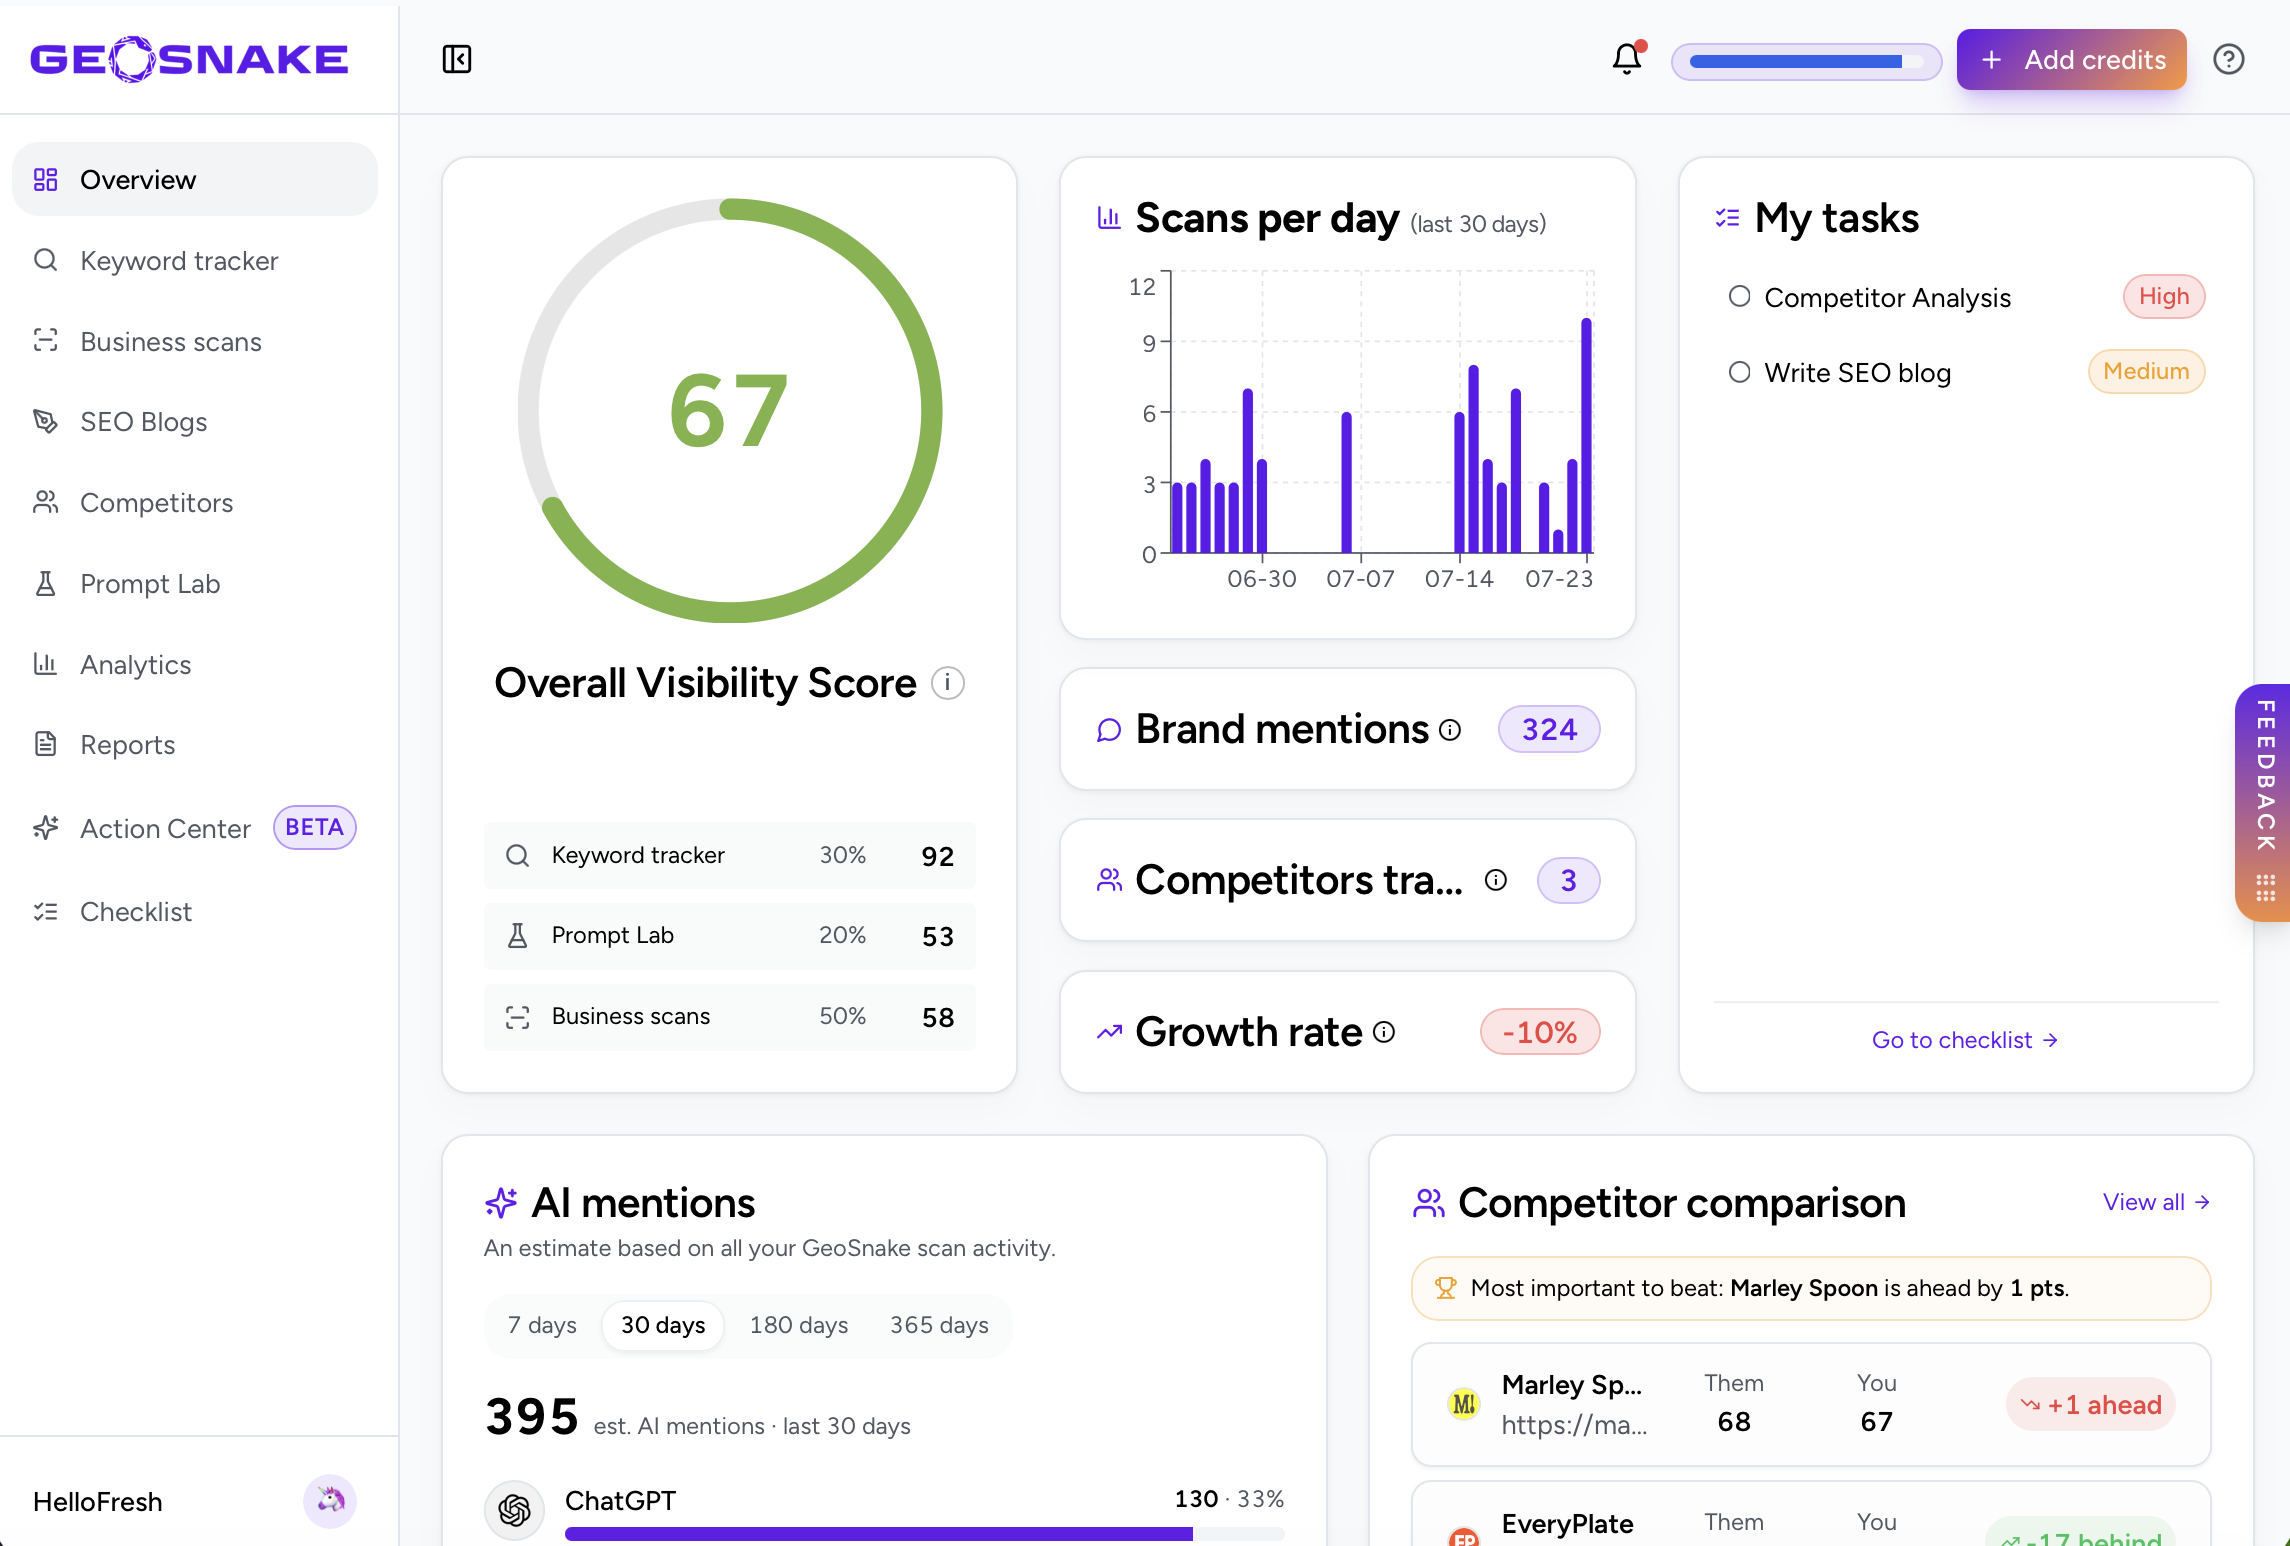Click the Competitors people icon in sidebar
The width and height of the screenshot is (2290, 1546).
click(x=46, y=502)
